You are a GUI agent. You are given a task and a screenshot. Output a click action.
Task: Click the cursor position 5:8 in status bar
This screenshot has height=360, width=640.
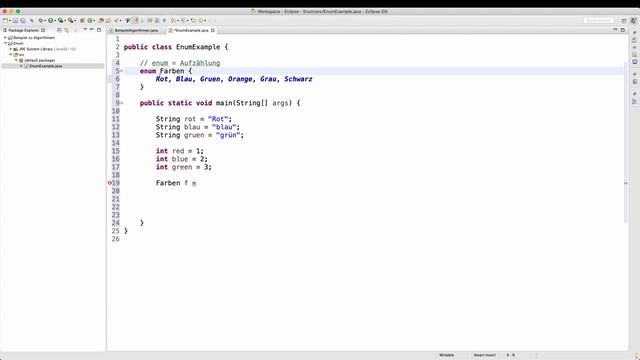coord(511,355)
